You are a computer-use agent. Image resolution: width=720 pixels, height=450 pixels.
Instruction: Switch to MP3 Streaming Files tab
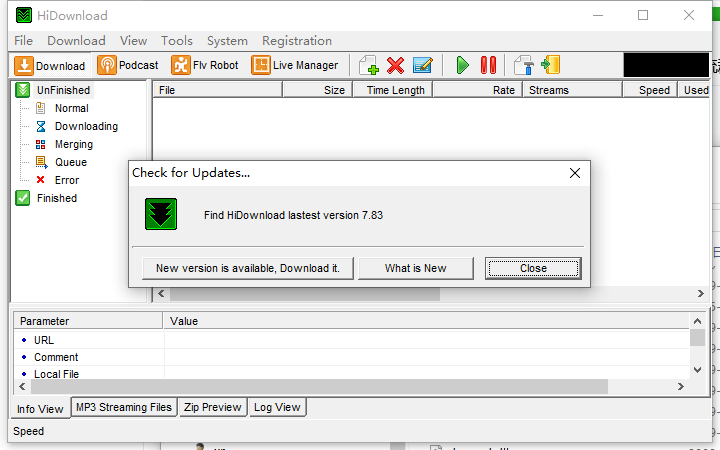[124, 407]
